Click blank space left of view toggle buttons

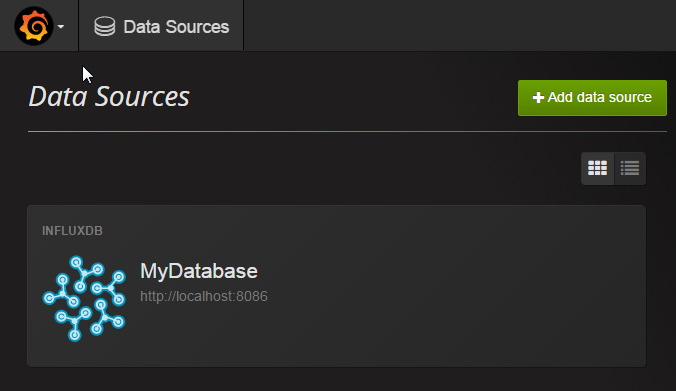coord(302,168)
